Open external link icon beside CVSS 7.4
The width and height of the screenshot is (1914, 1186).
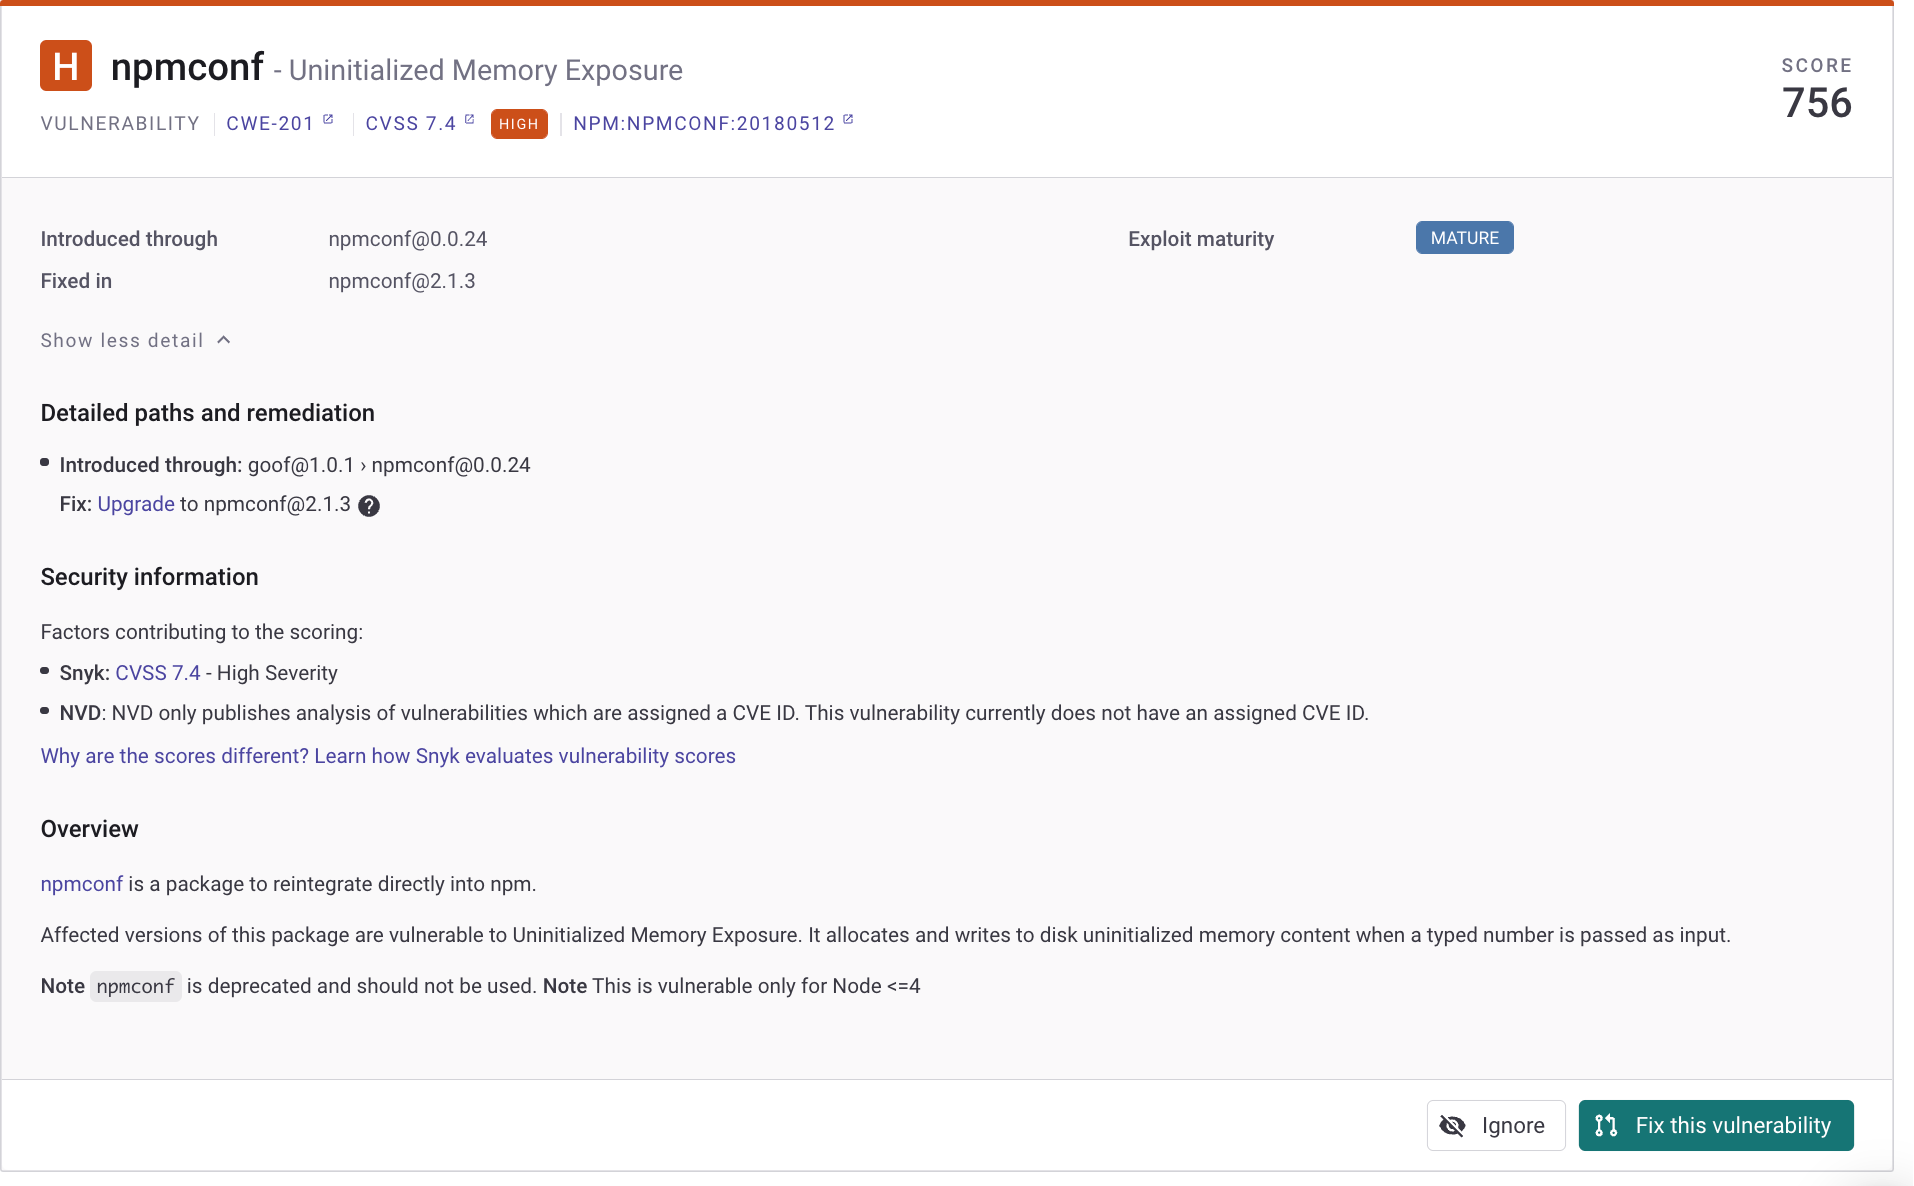point(469,119)
